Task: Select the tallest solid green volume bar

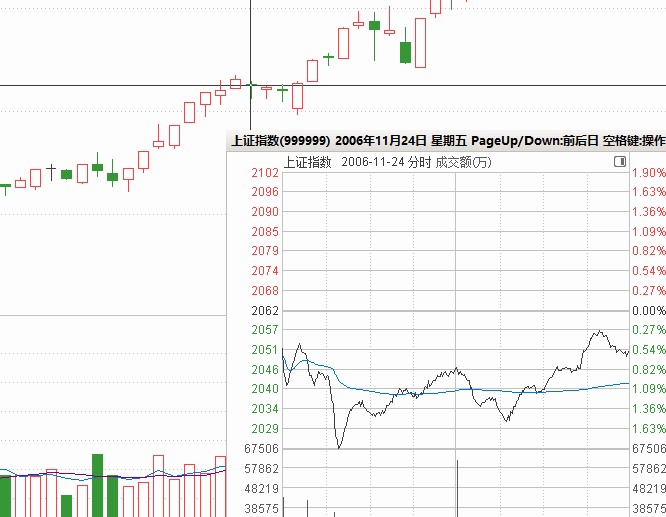Action: (x=98, y=484)
